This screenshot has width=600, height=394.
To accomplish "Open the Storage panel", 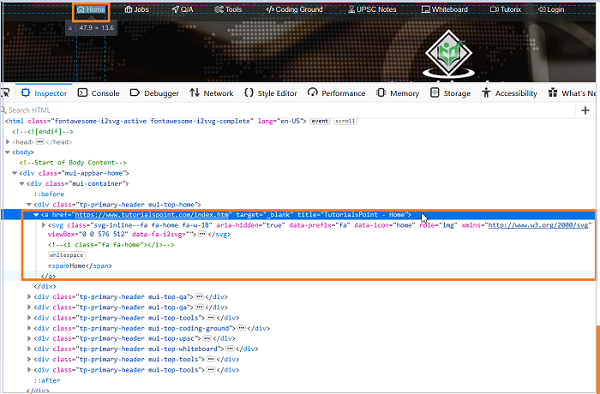I will (450, 93).
